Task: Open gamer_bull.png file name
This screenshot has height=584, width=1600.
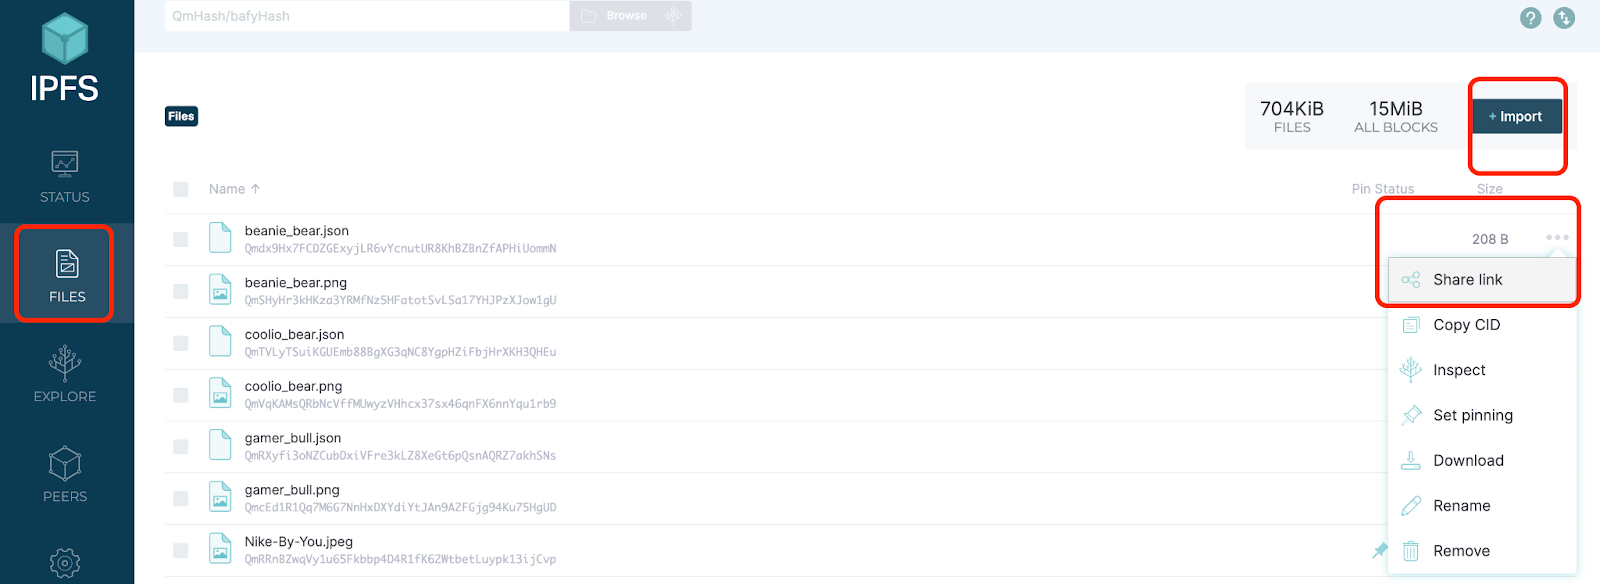Action: point(292,490)
